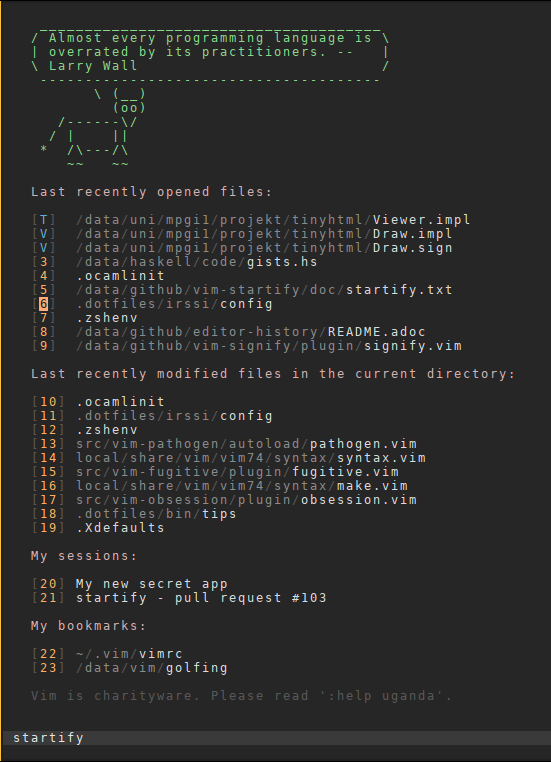This screenshot has height=762, width=551.
Task: Load startify pull request #103 session
Action: point(179,598)
